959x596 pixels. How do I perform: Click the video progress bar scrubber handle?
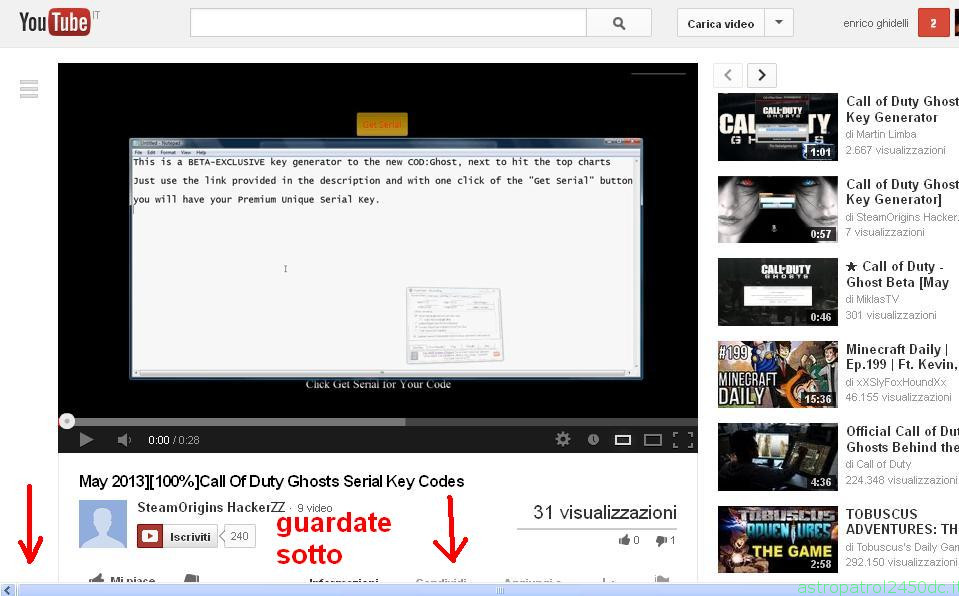(x=67, y=421)
